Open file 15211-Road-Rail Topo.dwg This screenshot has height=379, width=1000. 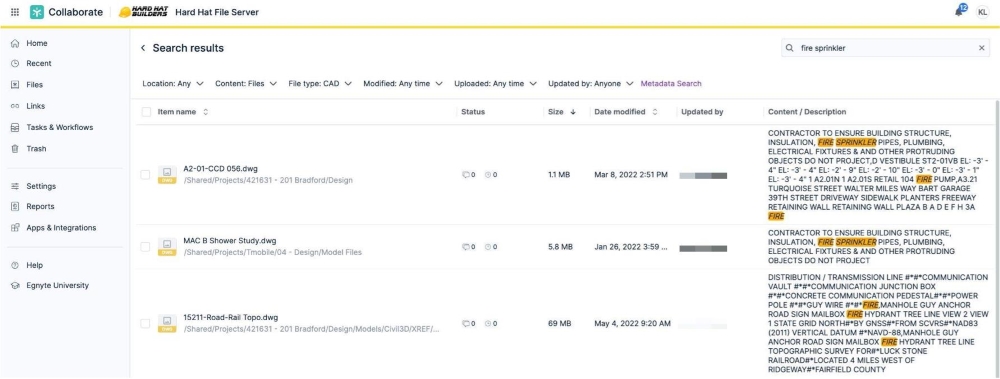point(230,317)
